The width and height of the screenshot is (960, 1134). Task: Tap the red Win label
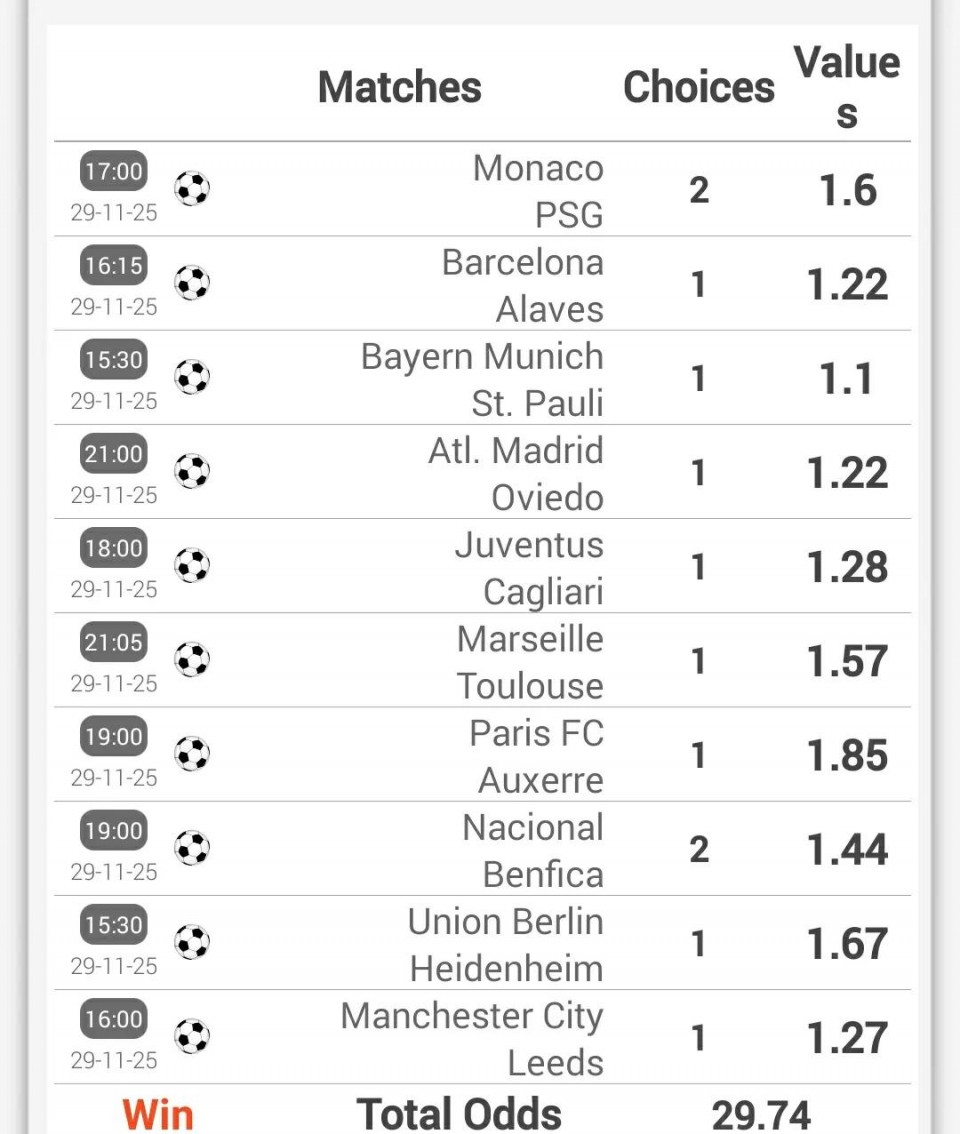[158, 1113]
